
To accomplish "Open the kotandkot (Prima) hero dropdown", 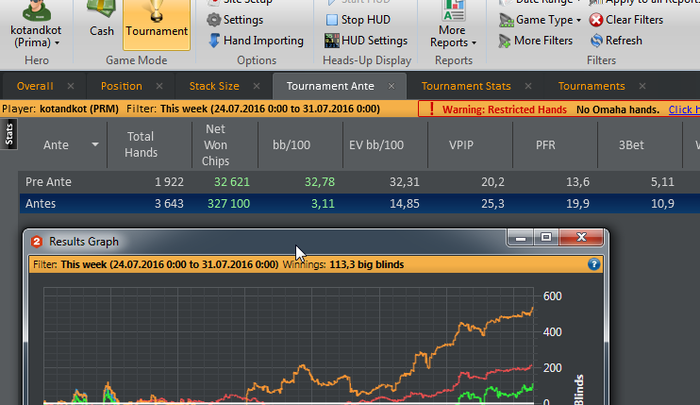I will tap(36, 26).
